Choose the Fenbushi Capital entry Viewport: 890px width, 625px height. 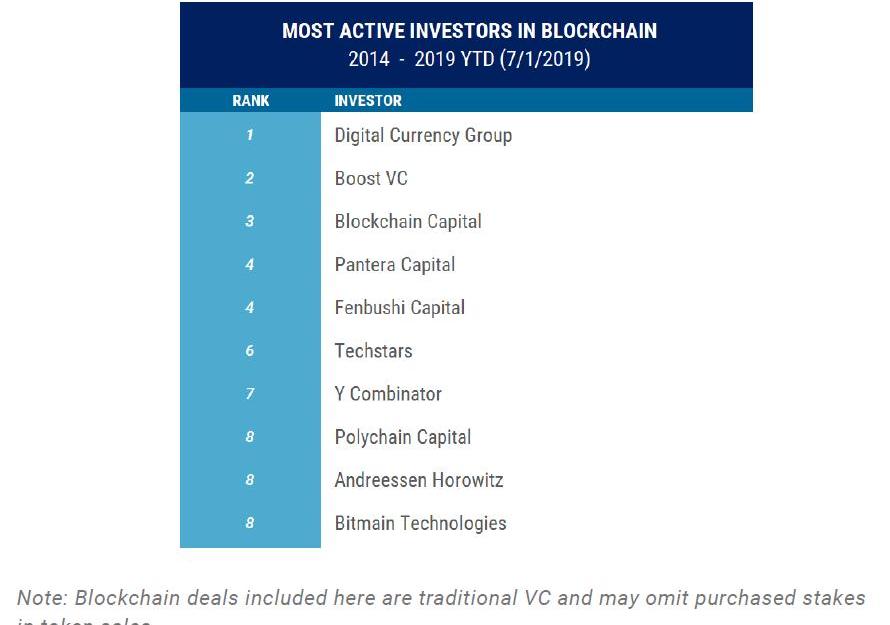[x=400, y=307]
